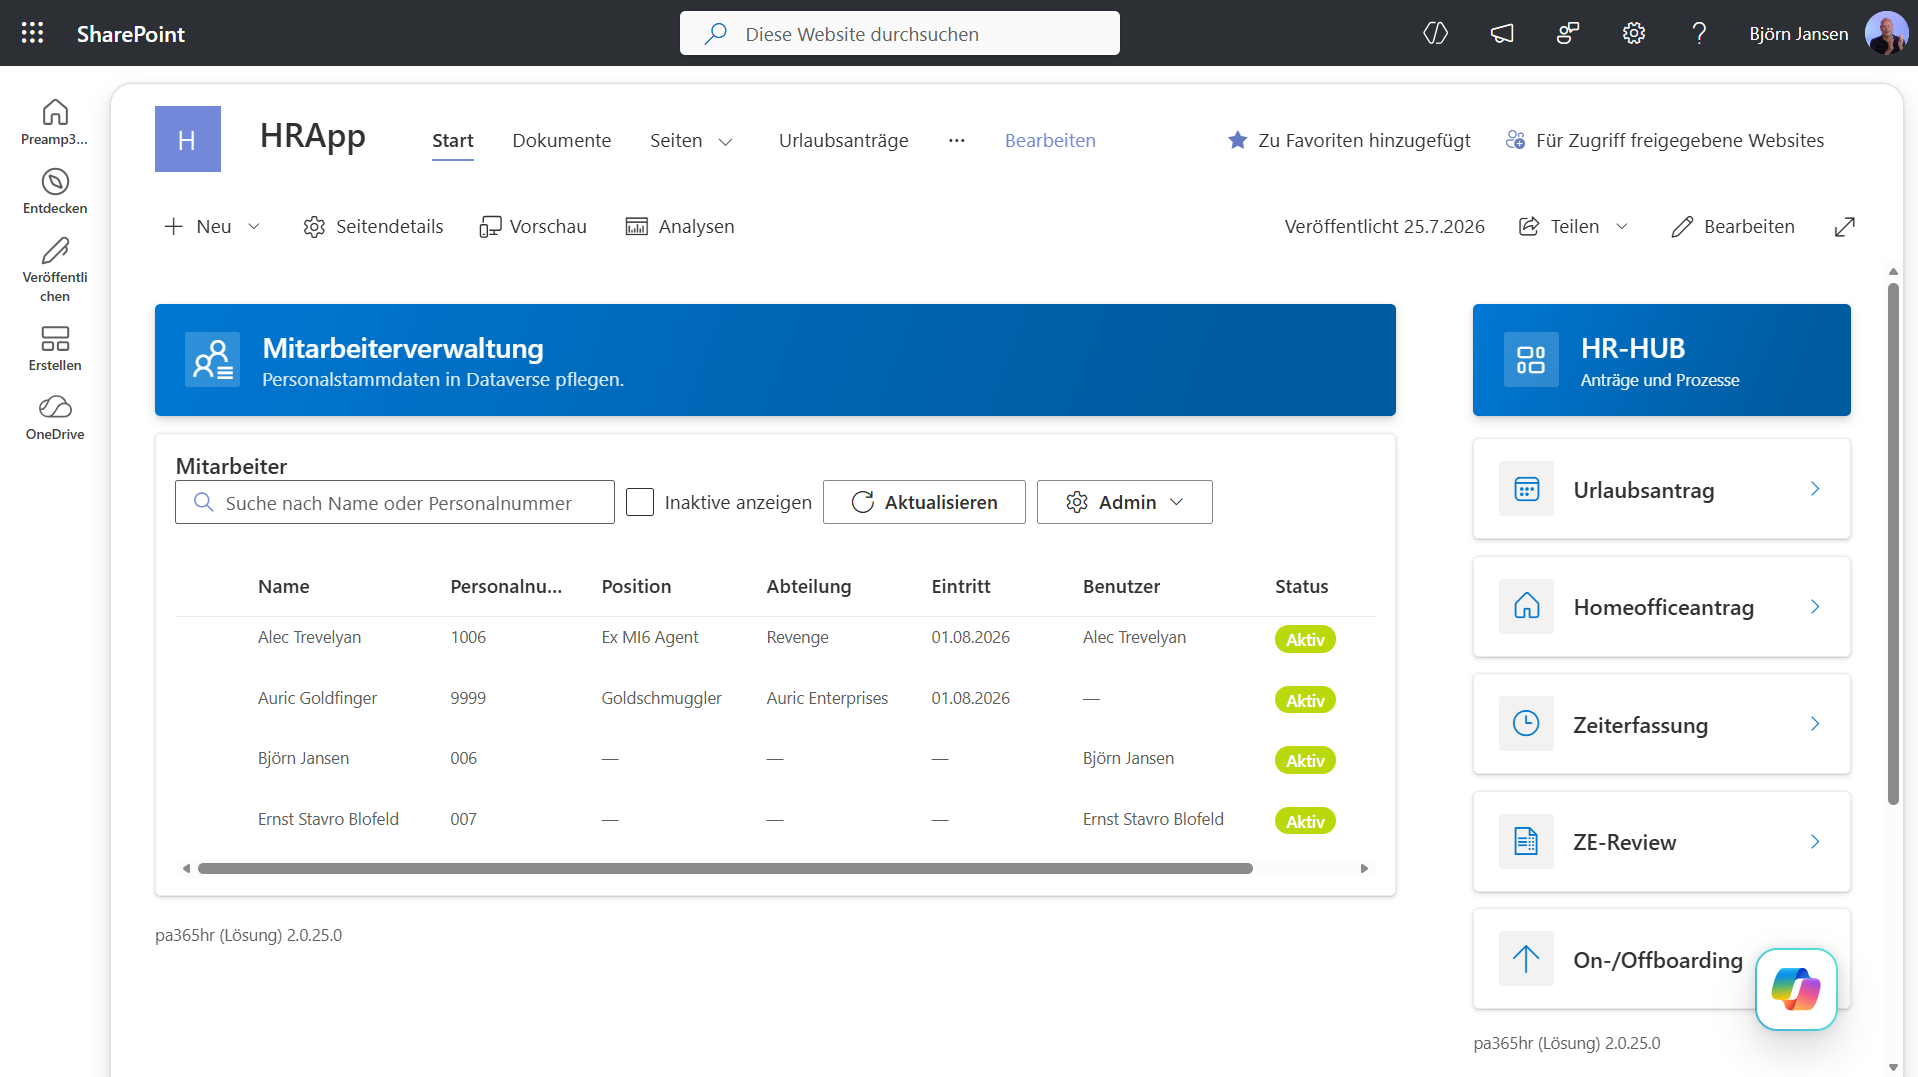The height and width of the screenshot is (1077, 1918).
Task: Open Für Zugriff freigegebene Websites
Action: tap(1664, 140)
